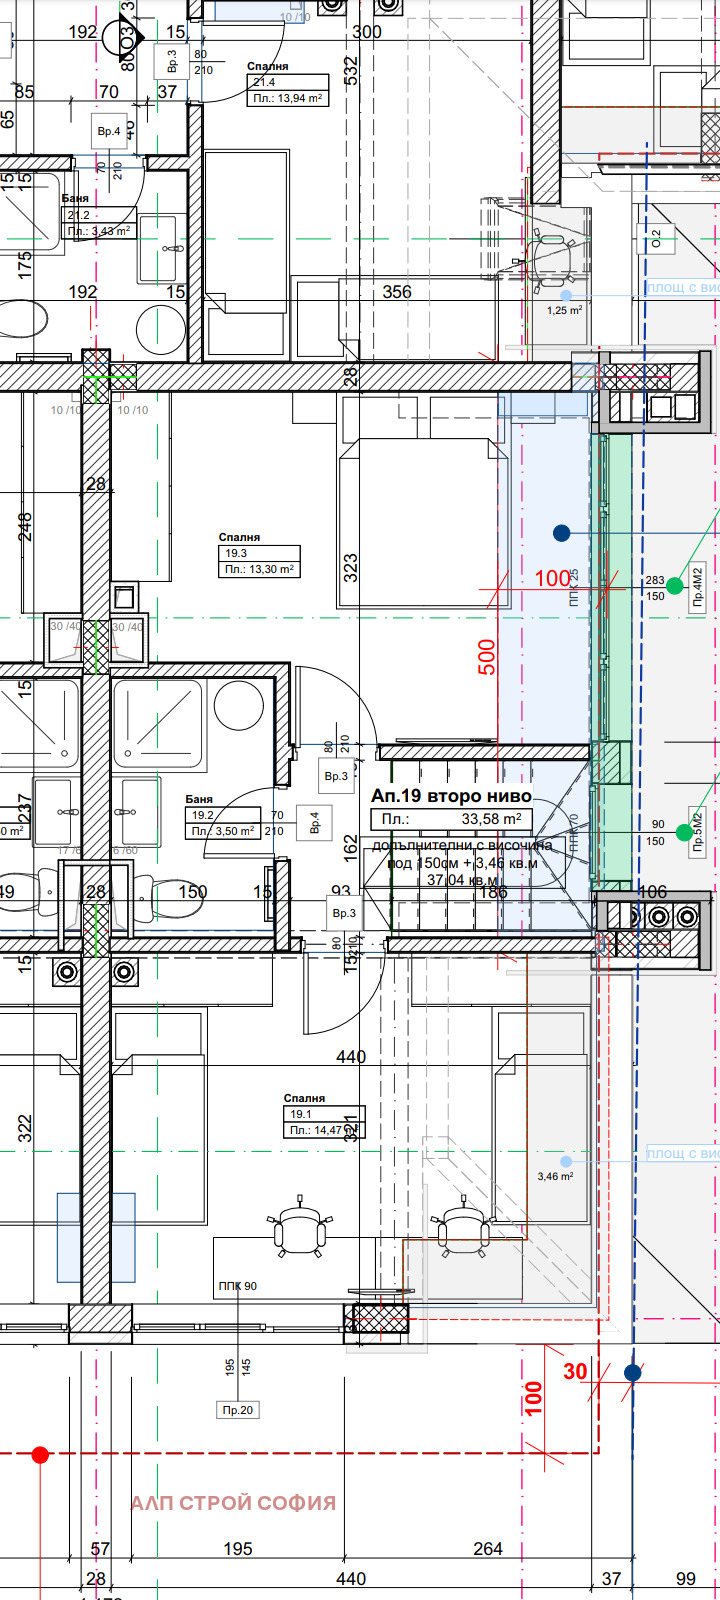Click dark blue dot in the blue shaded balcony
720x1600 pixels.
(x=562, y=534)
